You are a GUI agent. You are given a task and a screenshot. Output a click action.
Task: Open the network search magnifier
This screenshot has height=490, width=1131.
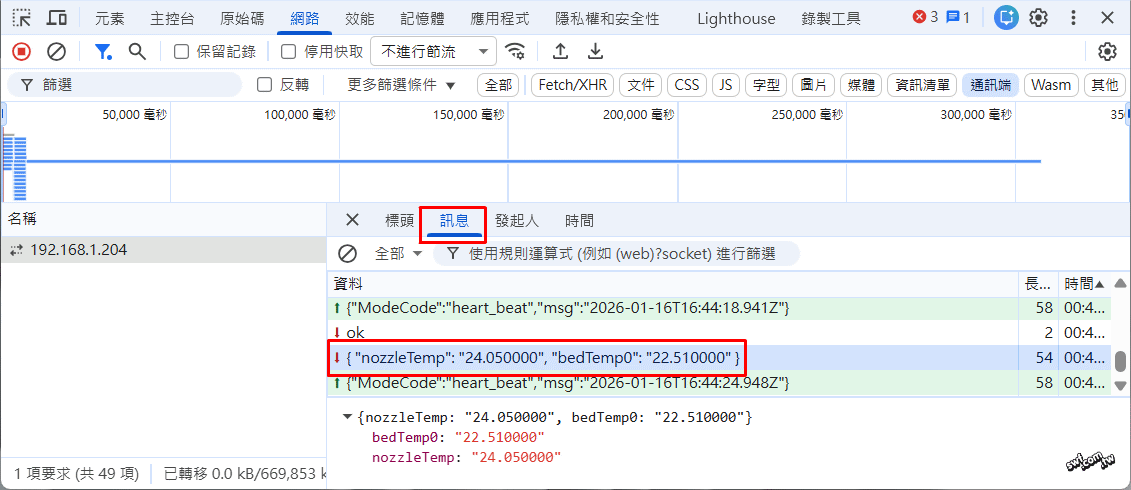click(x=137, y=51)
